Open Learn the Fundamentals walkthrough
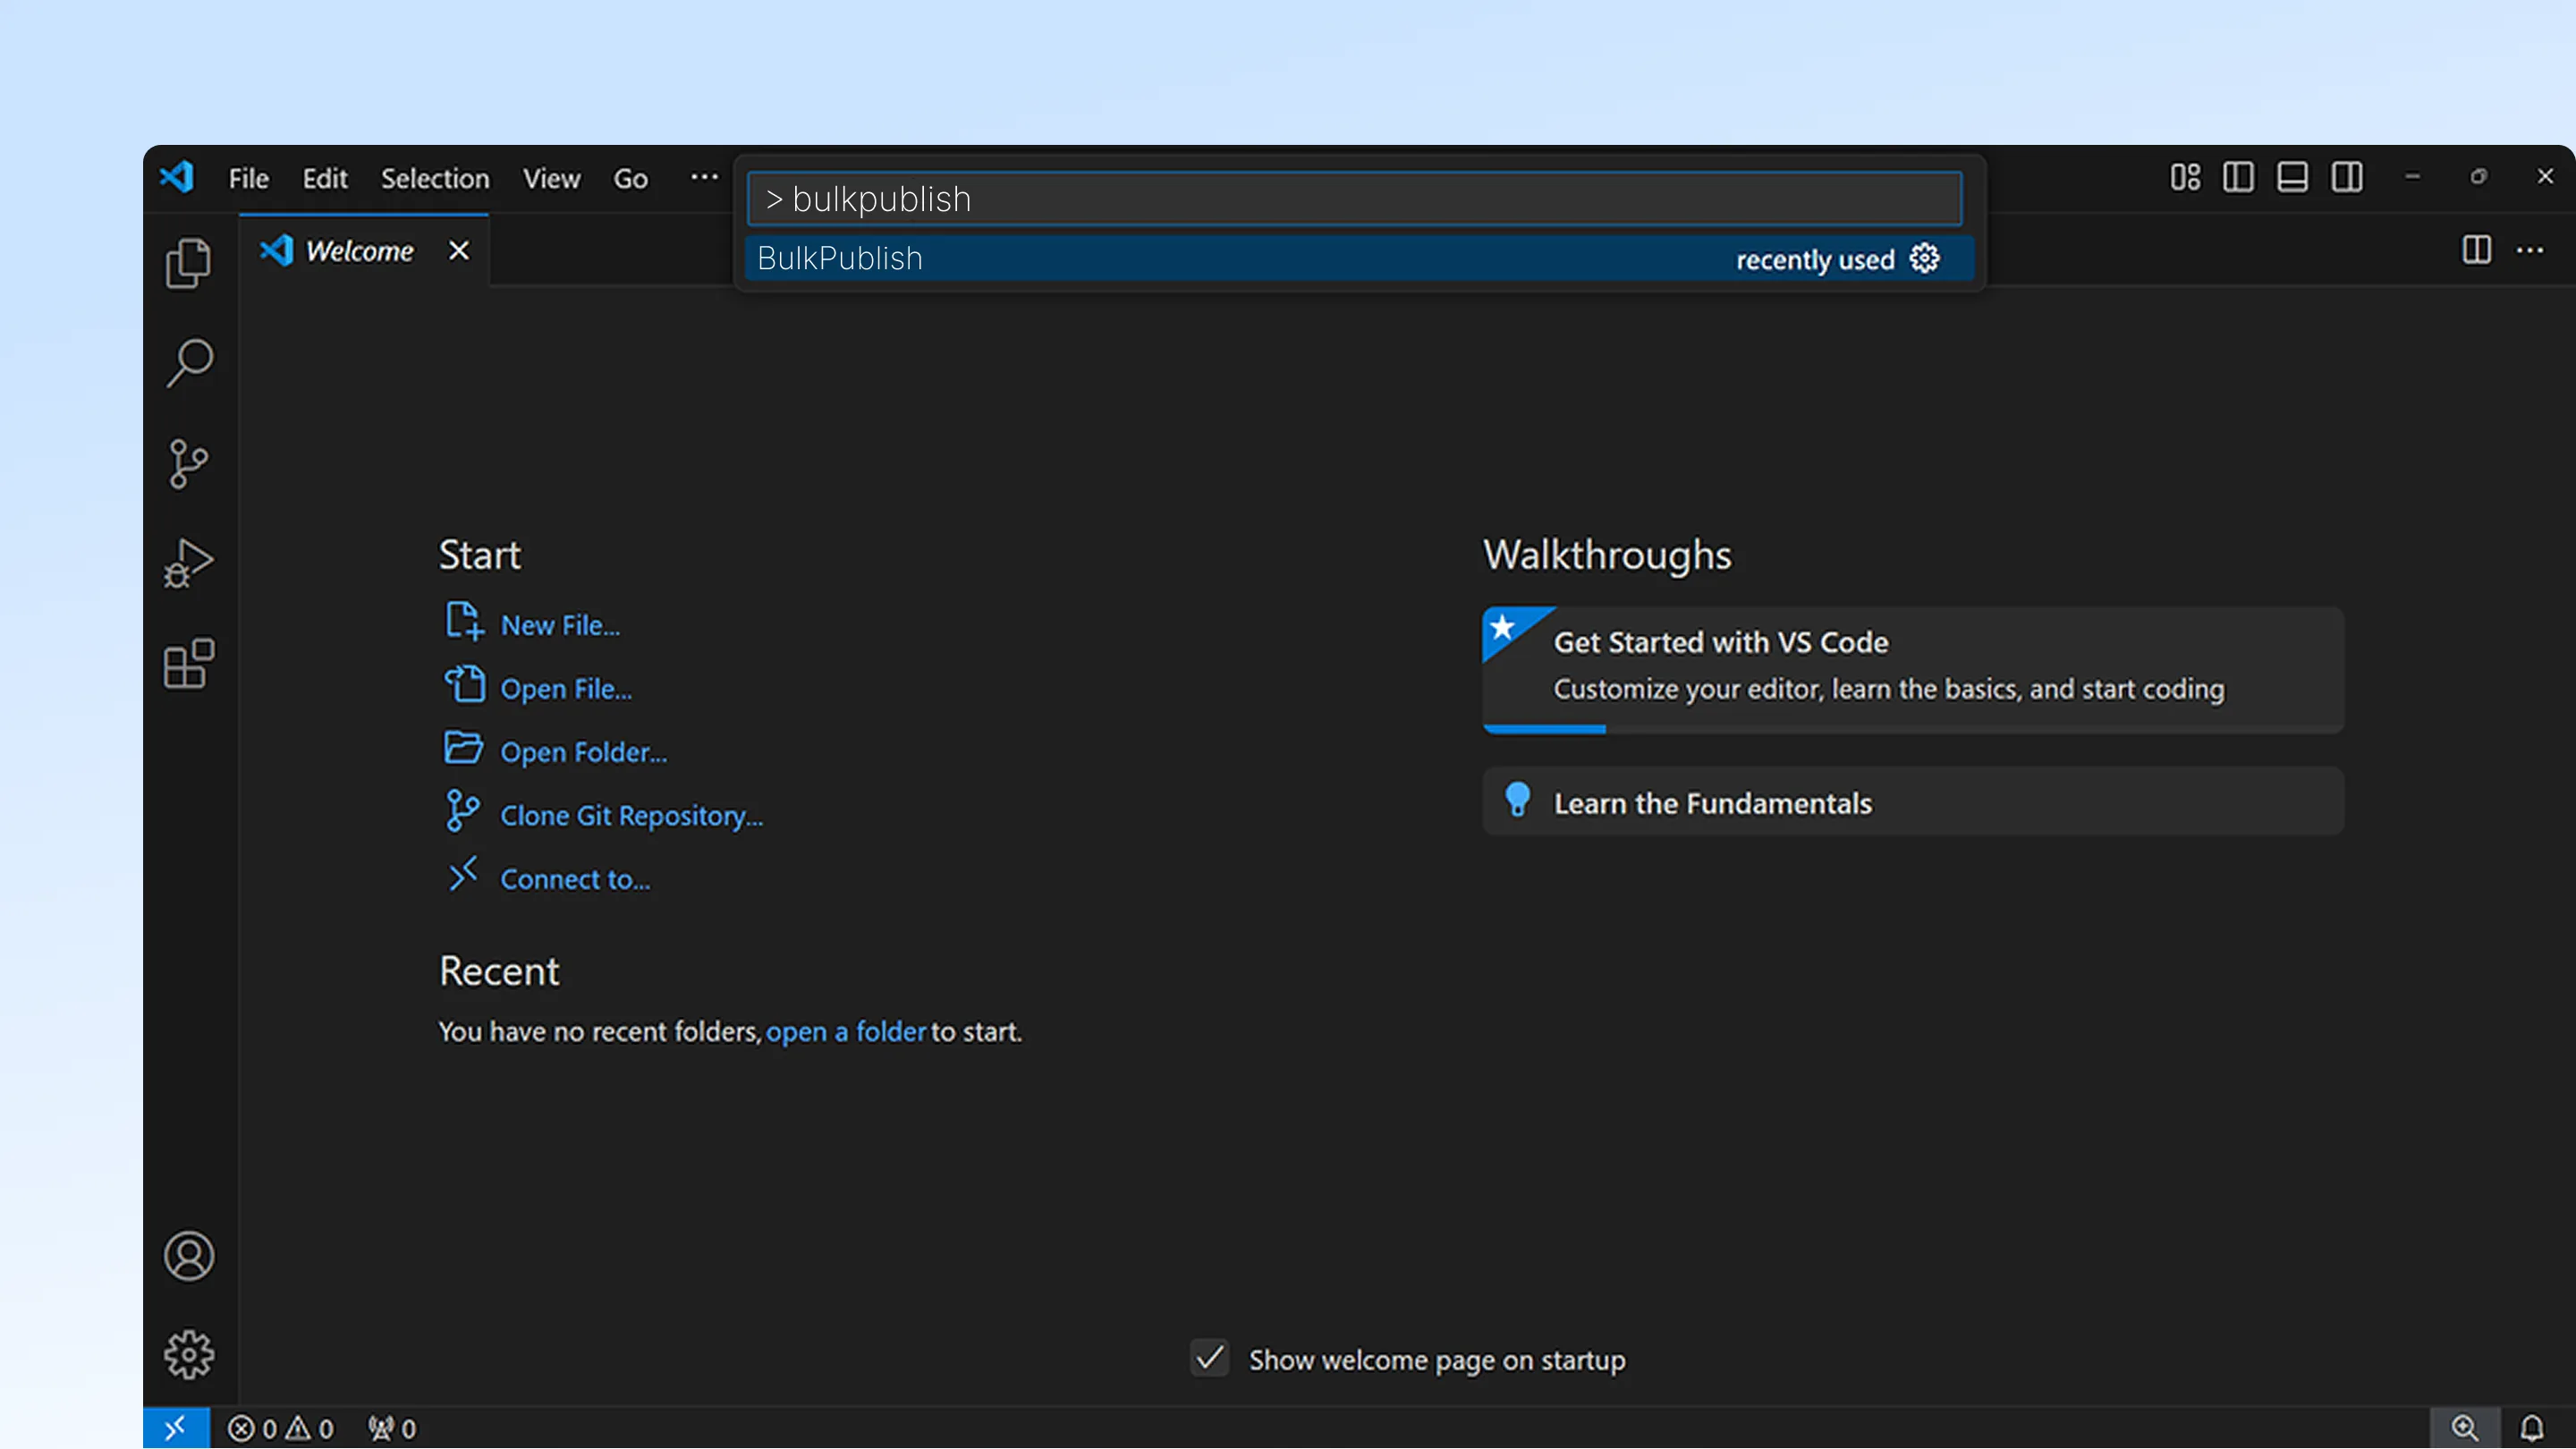Screen dimensions: 2576x1449 (1913, 802)
